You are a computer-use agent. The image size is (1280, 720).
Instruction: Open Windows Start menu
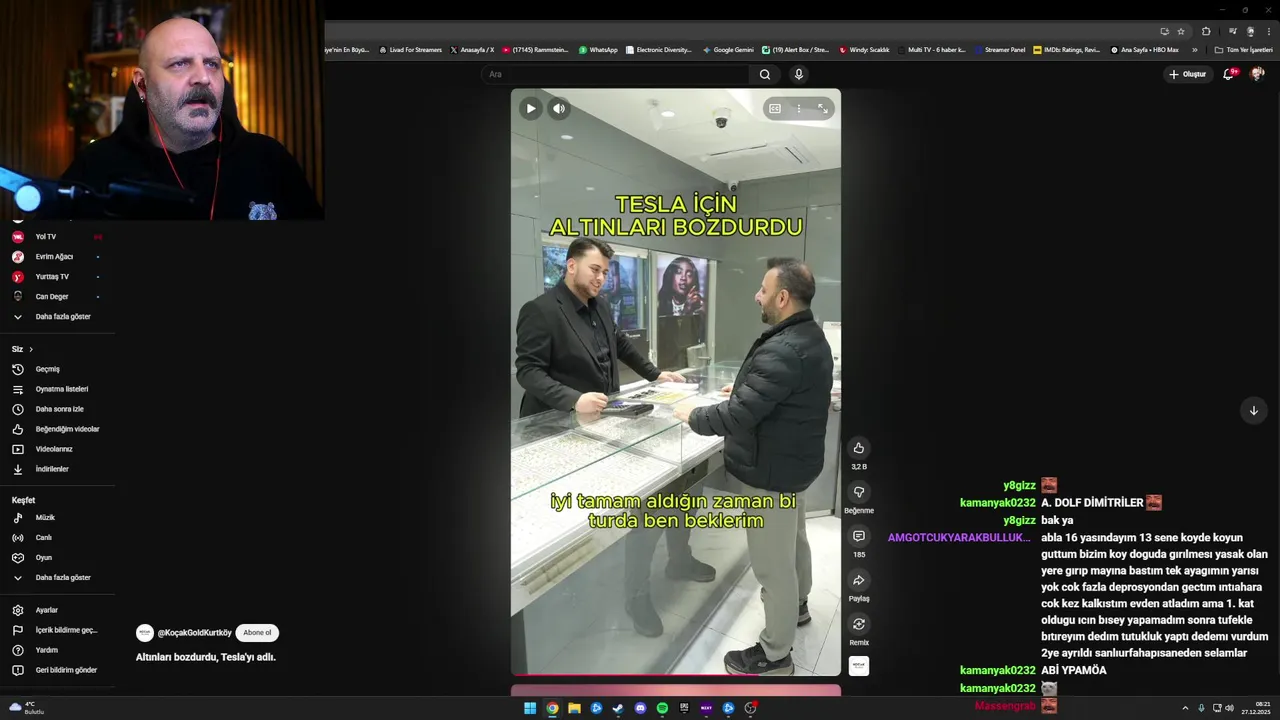click(x=530, y=708)
